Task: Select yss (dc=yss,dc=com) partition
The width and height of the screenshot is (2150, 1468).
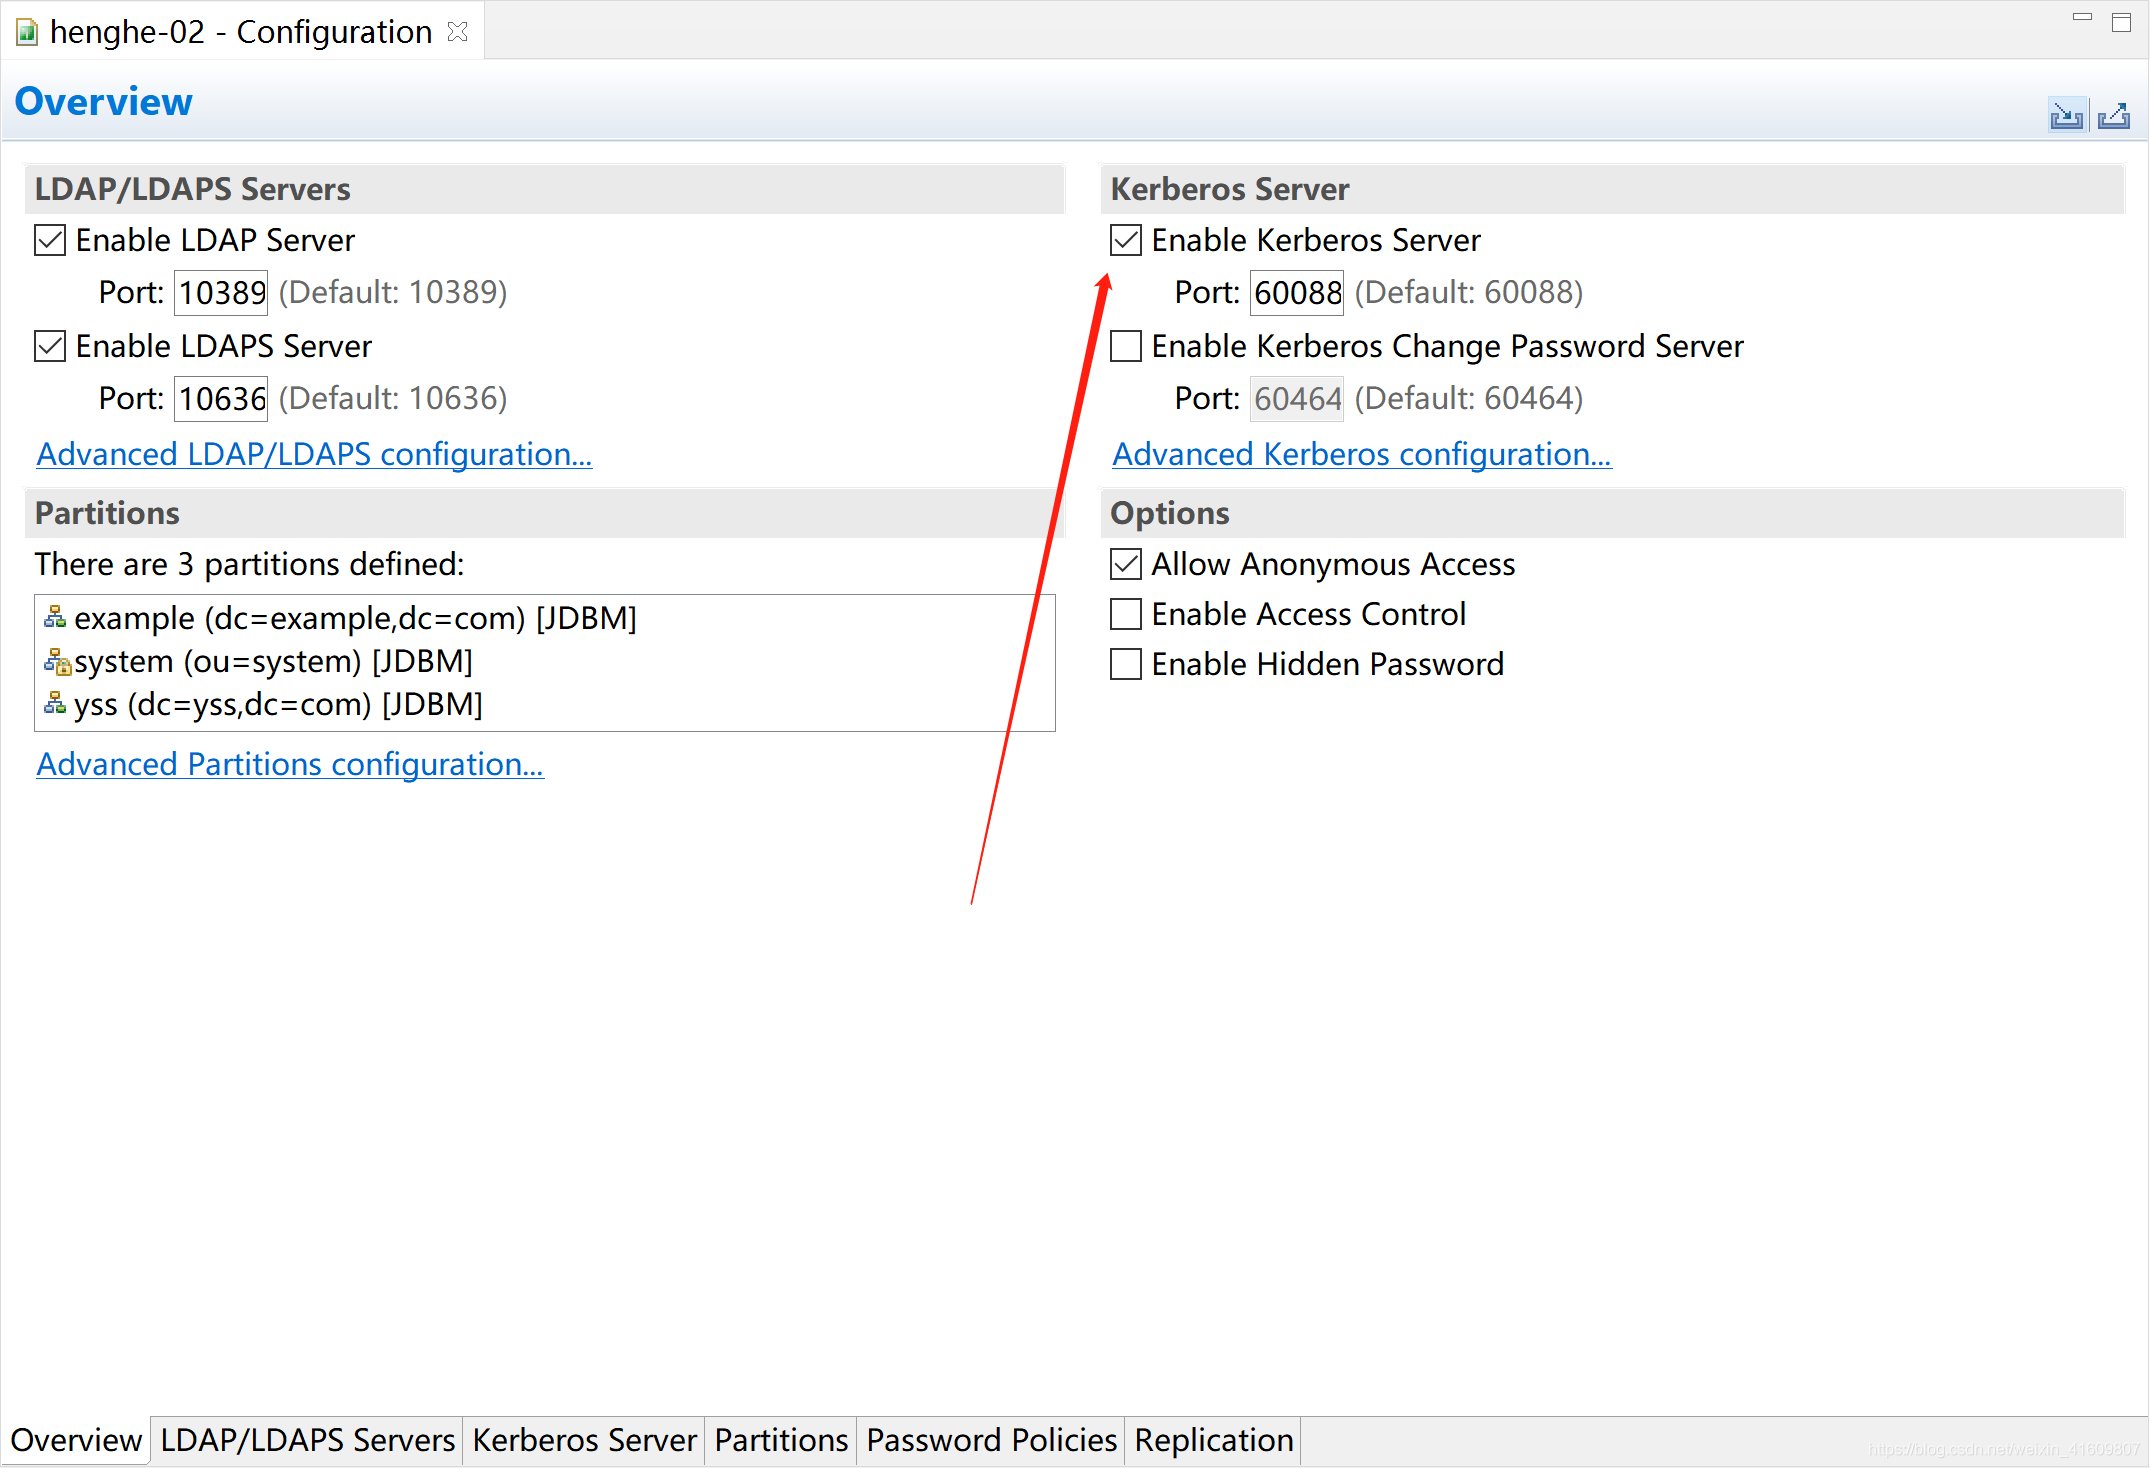Action: [x=545, y=704]
